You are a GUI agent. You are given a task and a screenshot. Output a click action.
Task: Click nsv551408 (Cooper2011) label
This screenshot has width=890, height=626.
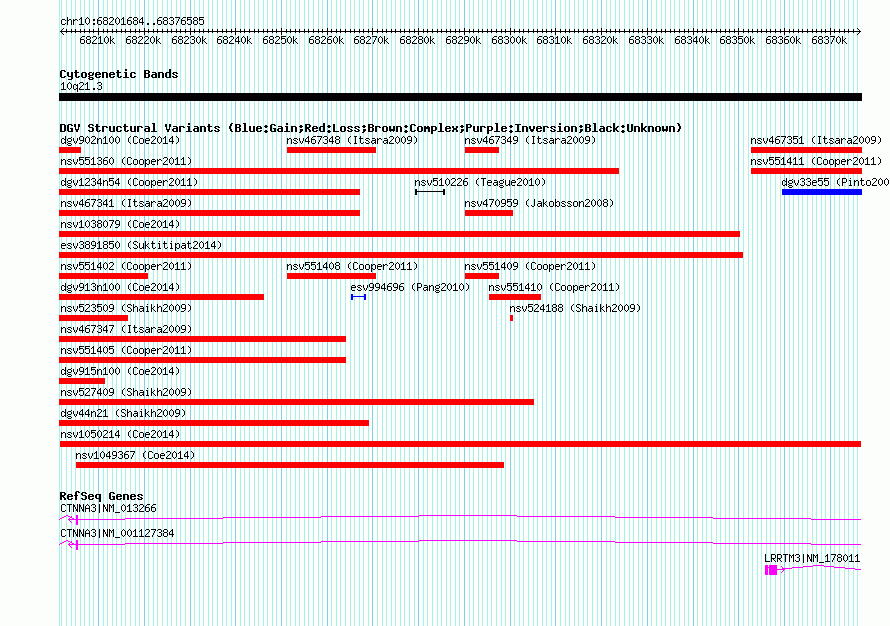pyautogui.click(x=352, y=267)
